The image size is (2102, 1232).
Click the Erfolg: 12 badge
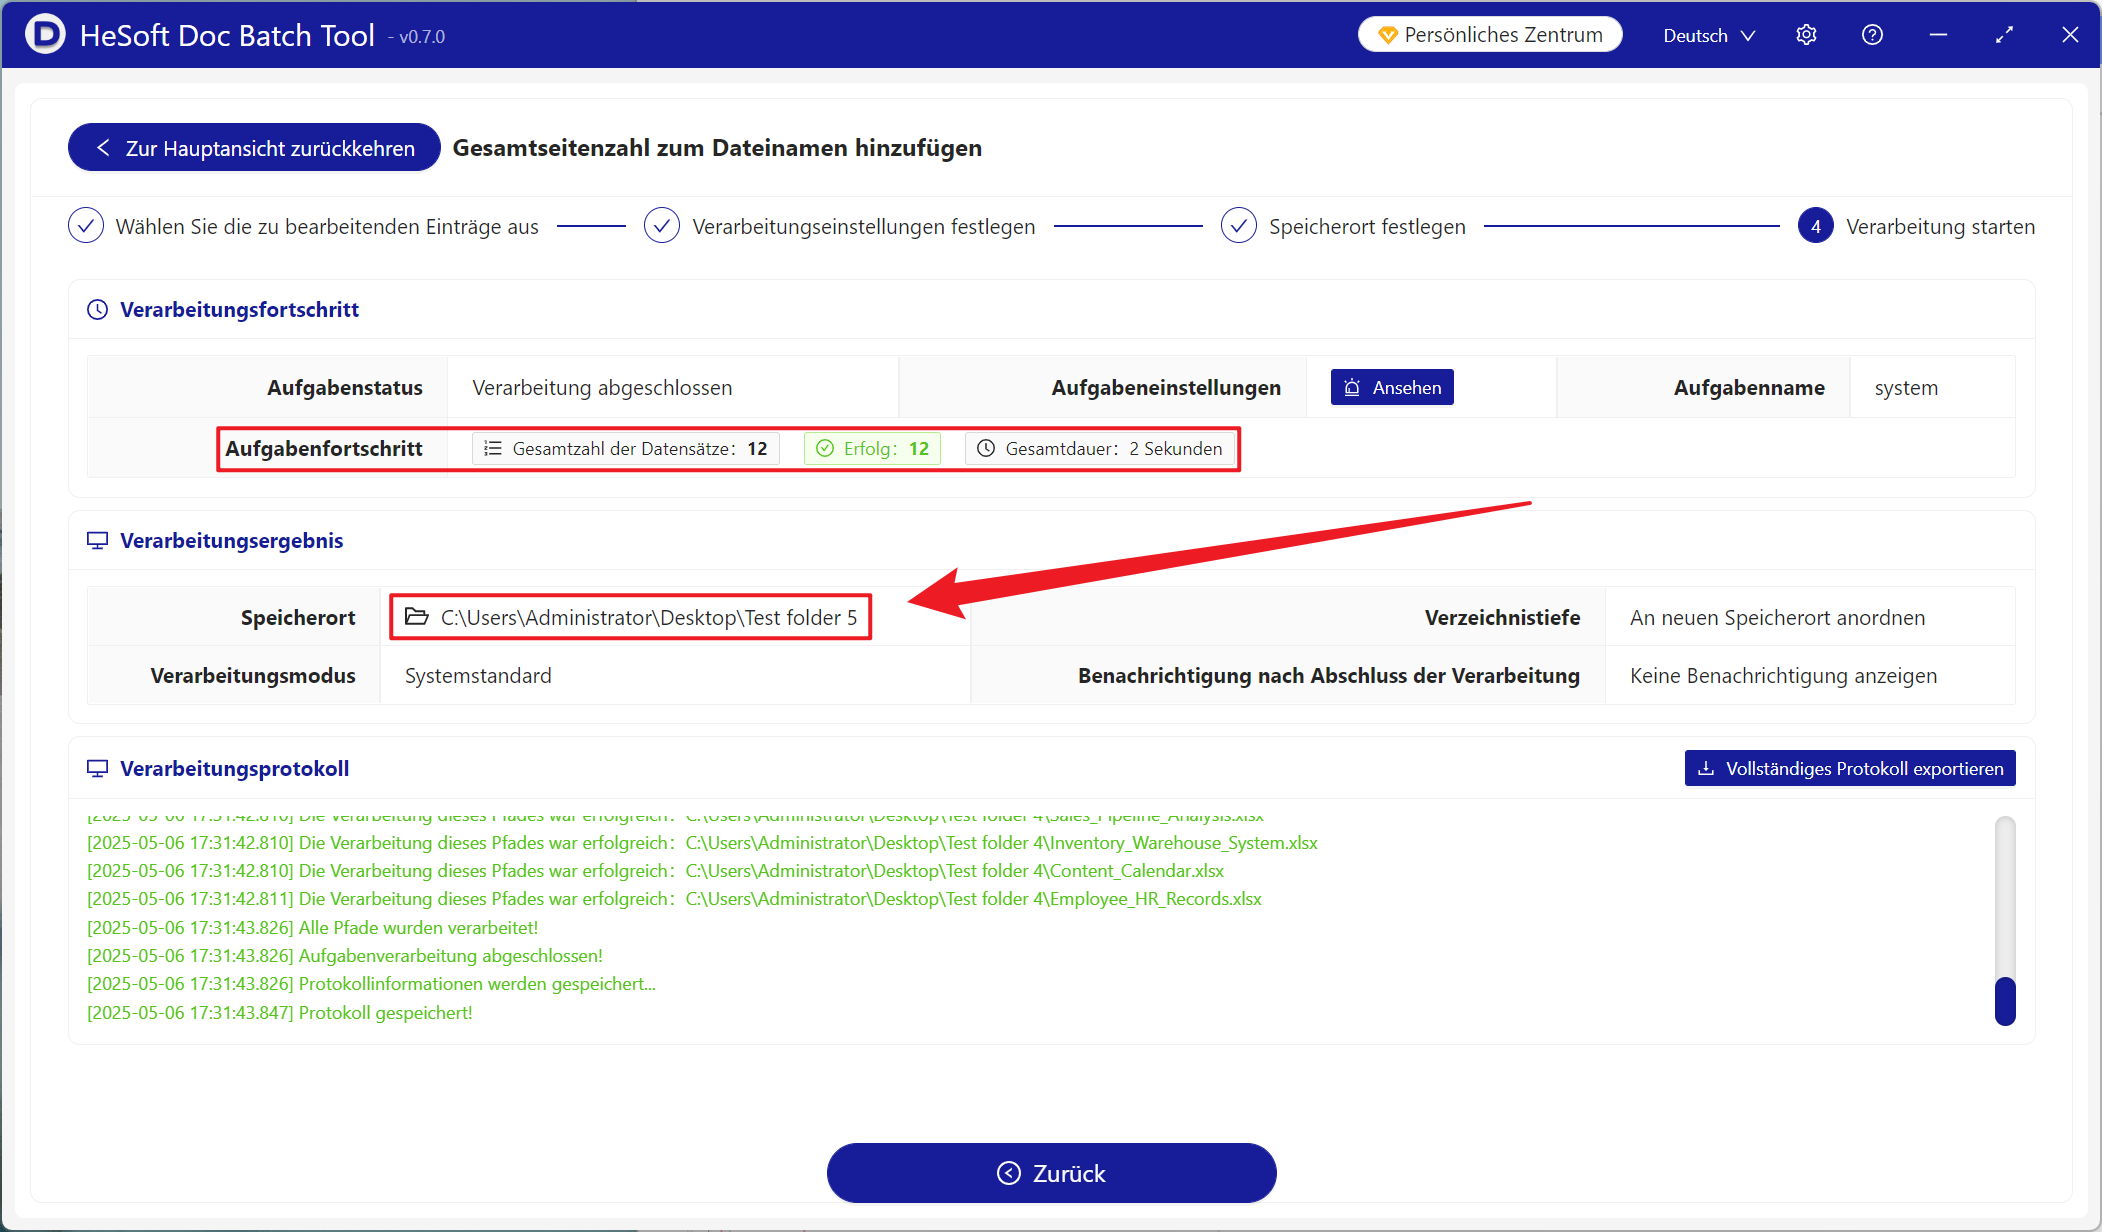coord(872,448)
